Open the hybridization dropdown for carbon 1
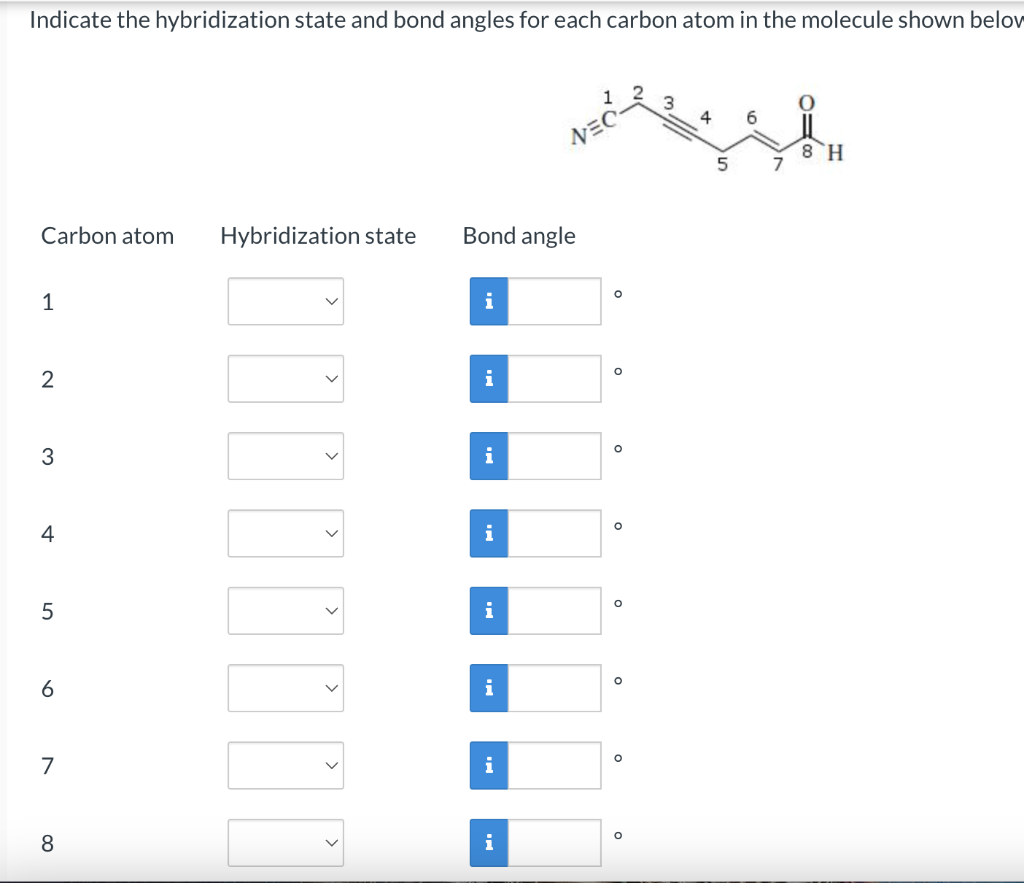This screenshot has width=1024, height=883. [285, 301]
